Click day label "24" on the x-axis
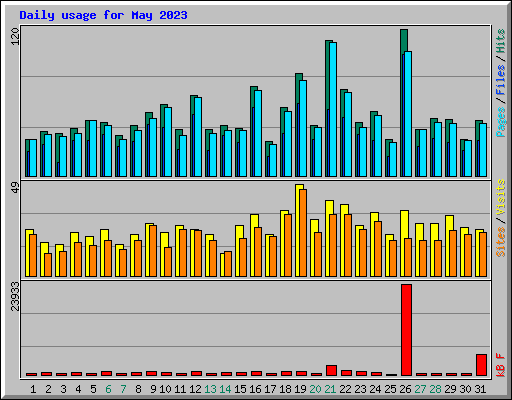The height and width of the screenshot is (400, 512). (x=375, y=389)
